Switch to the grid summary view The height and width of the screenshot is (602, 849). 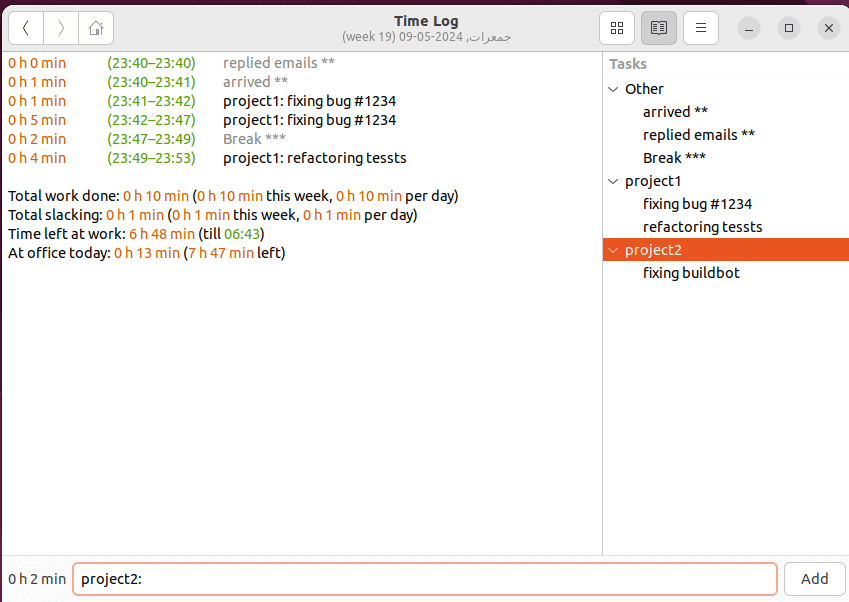point(617,28)
